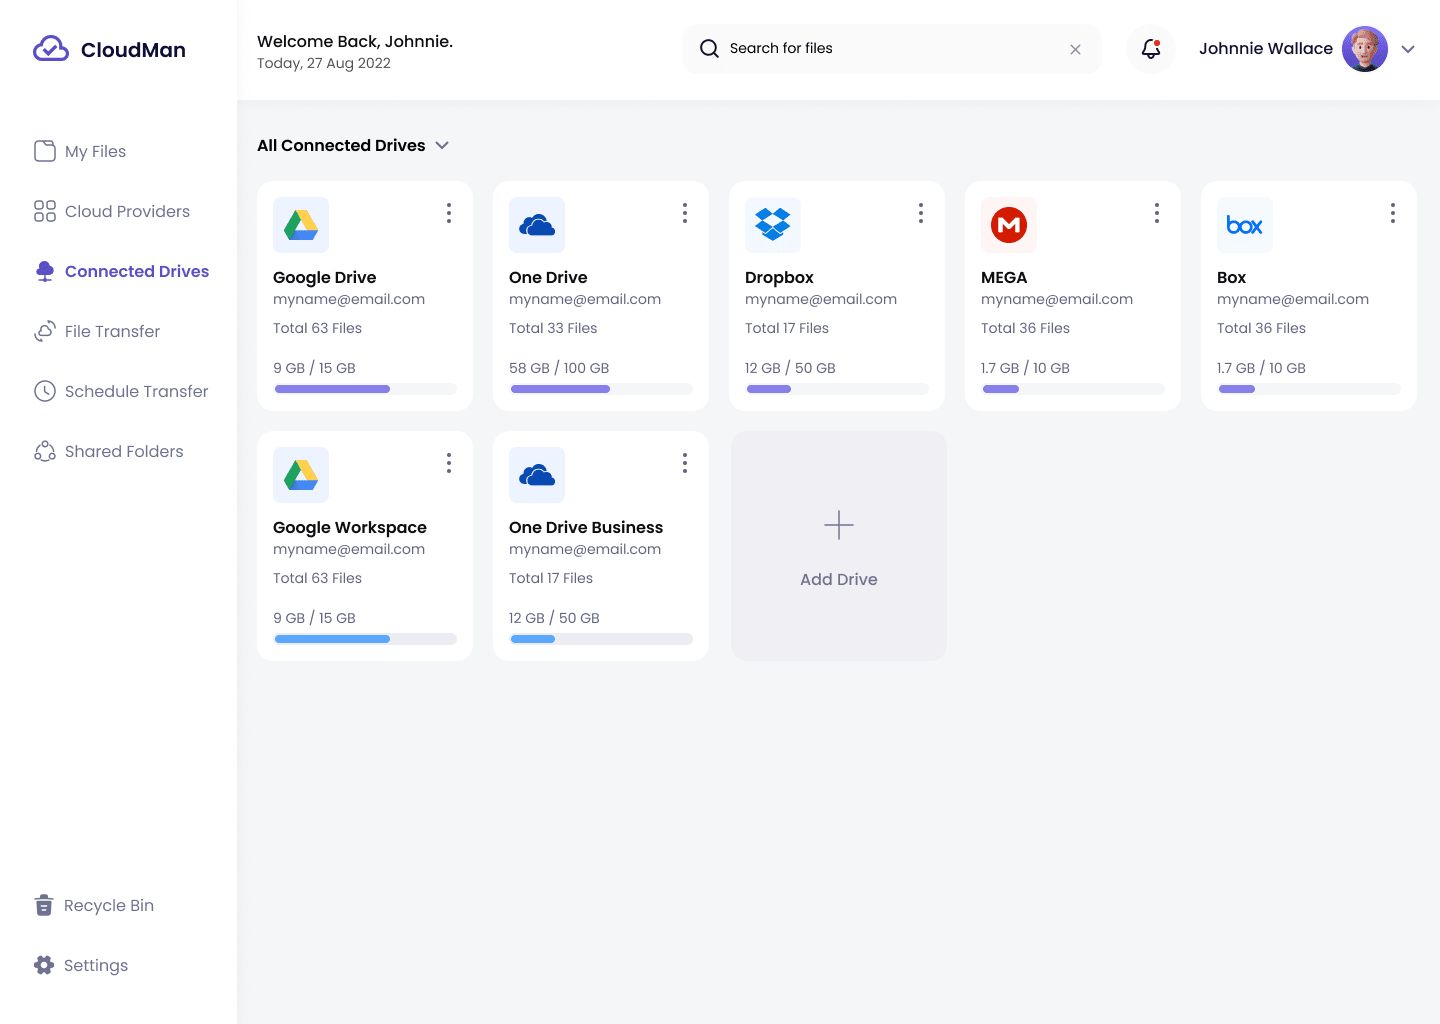1440x1024 pixels.
Task: Open three-dot menu on MEGA card
Action: point(1157,213)
